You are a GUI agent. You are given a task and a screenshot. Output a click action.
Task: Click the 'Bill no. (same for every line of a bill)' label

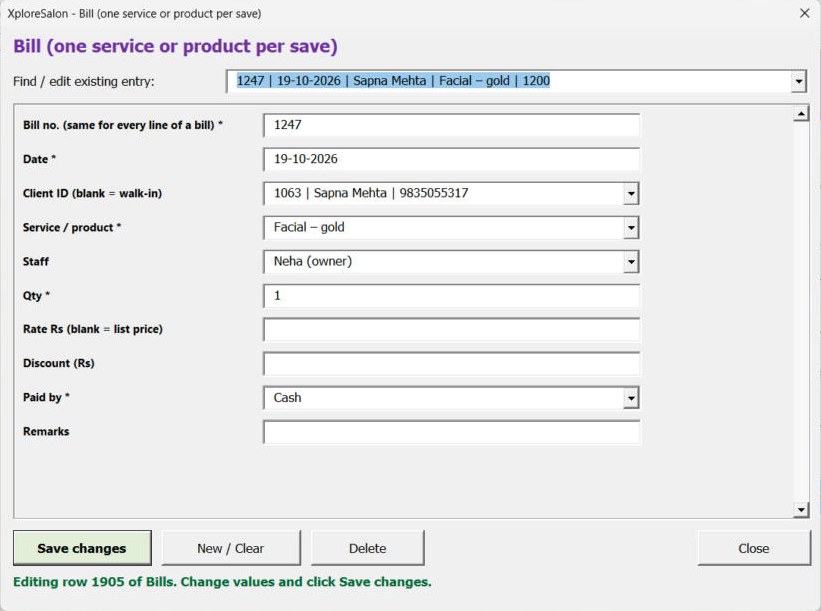tap(123, 125)
